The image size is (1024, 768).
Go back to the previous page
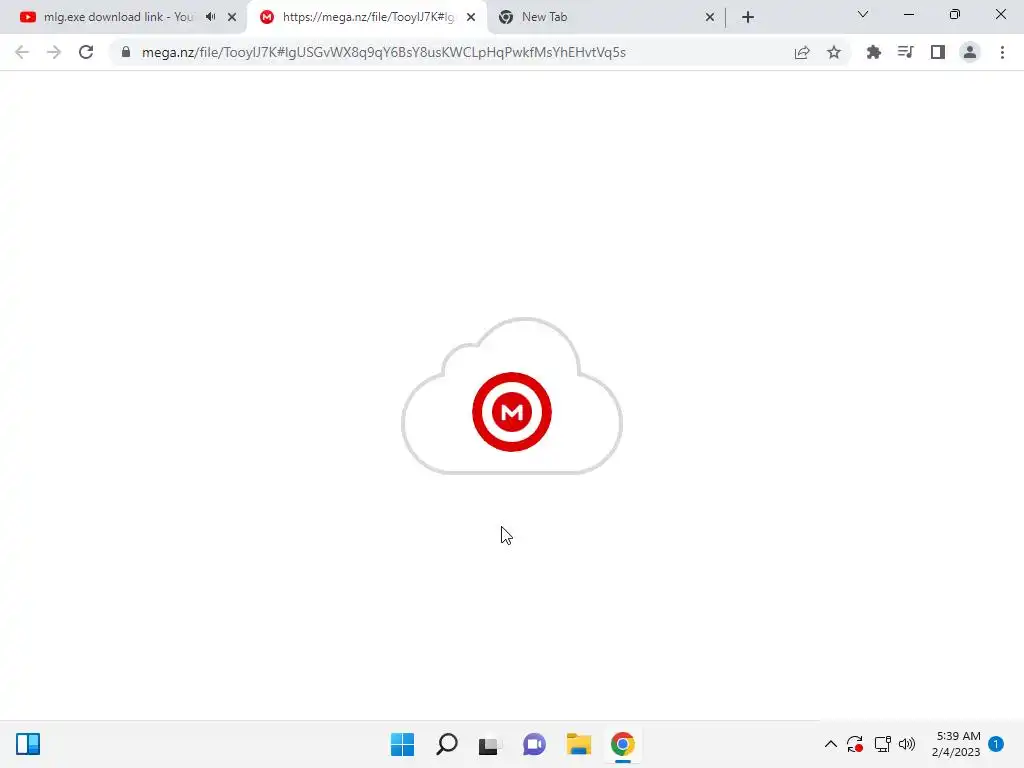click(x=22, y=52)
